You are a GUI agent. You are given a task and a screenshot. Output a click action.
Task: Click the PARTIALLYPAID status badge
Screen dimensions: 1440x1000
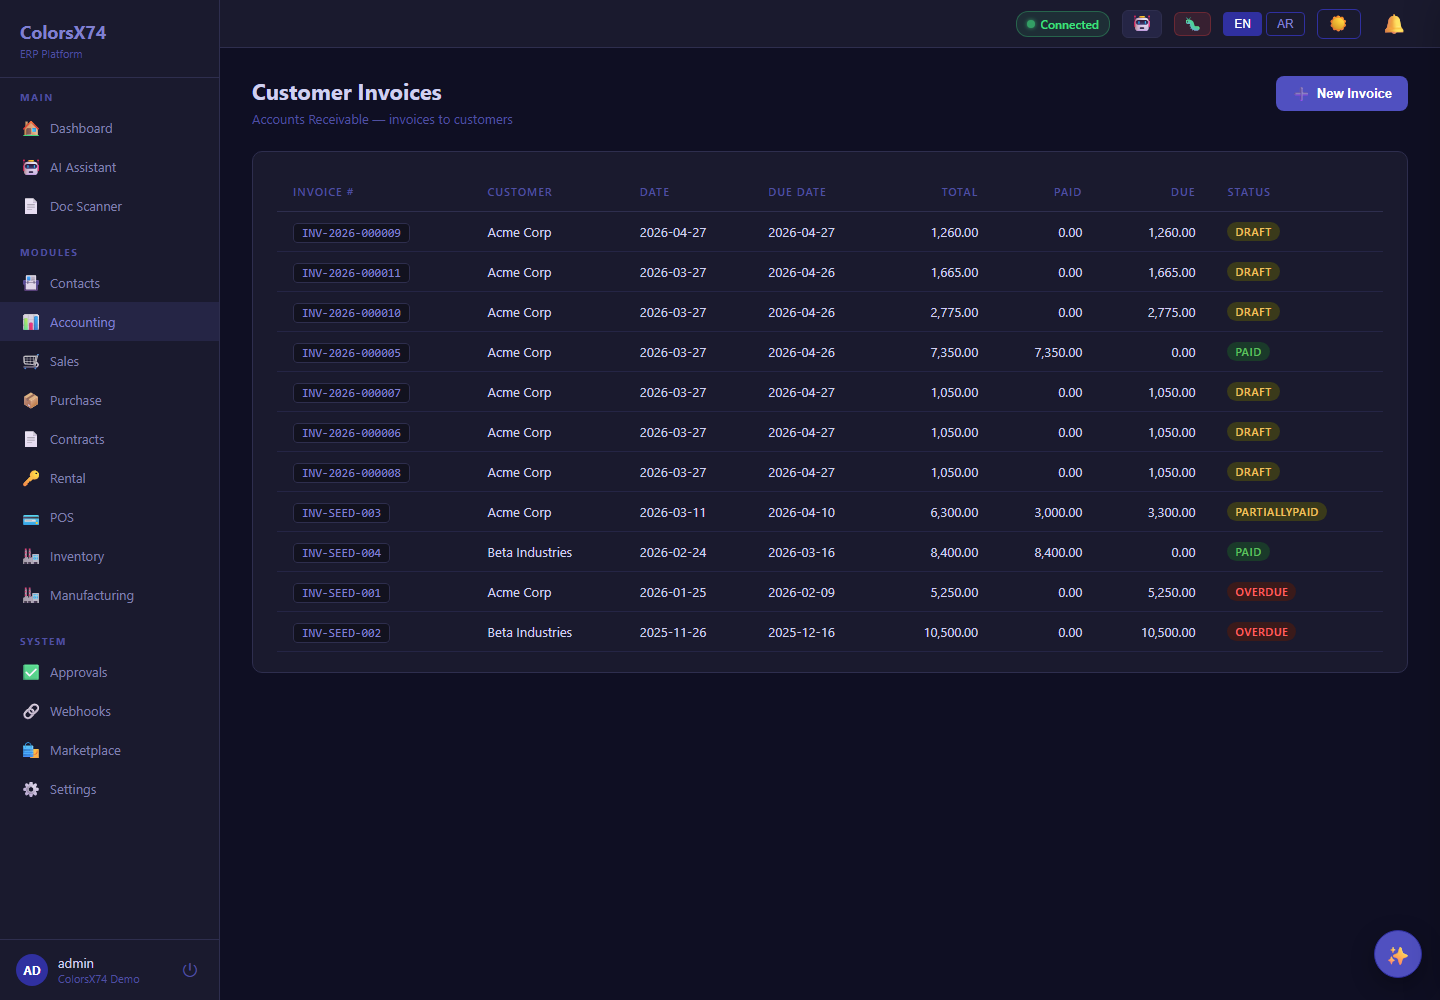pos(1276,512)
